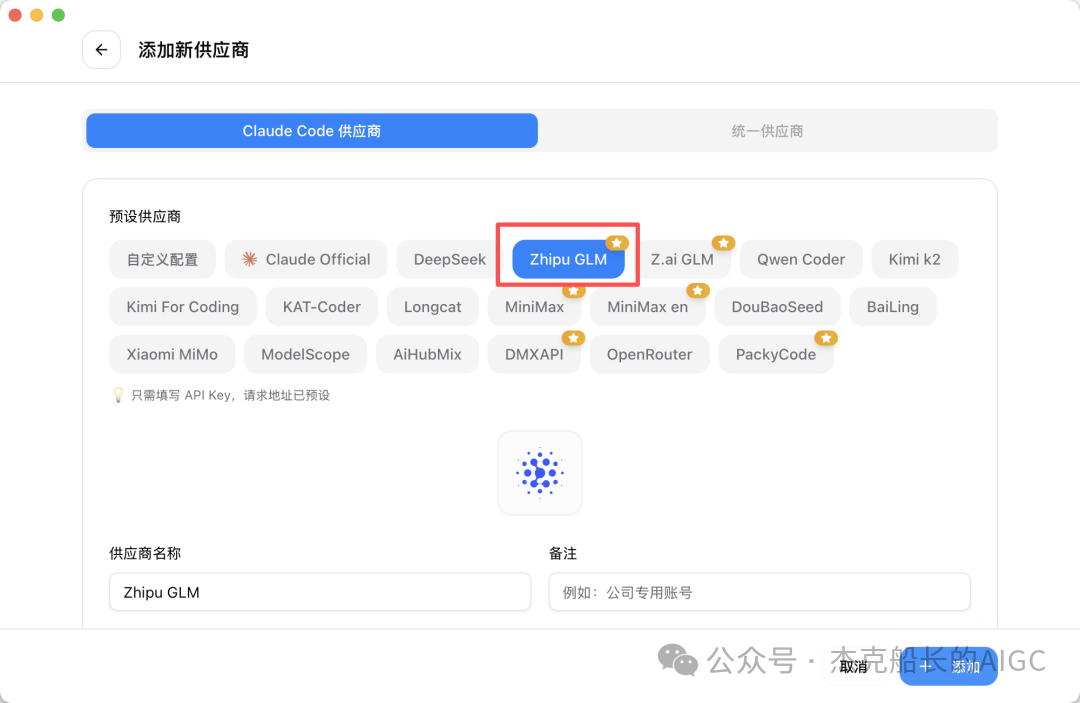Click the 供应商名称 input field

pyautogui.click(x=320, y=592)
